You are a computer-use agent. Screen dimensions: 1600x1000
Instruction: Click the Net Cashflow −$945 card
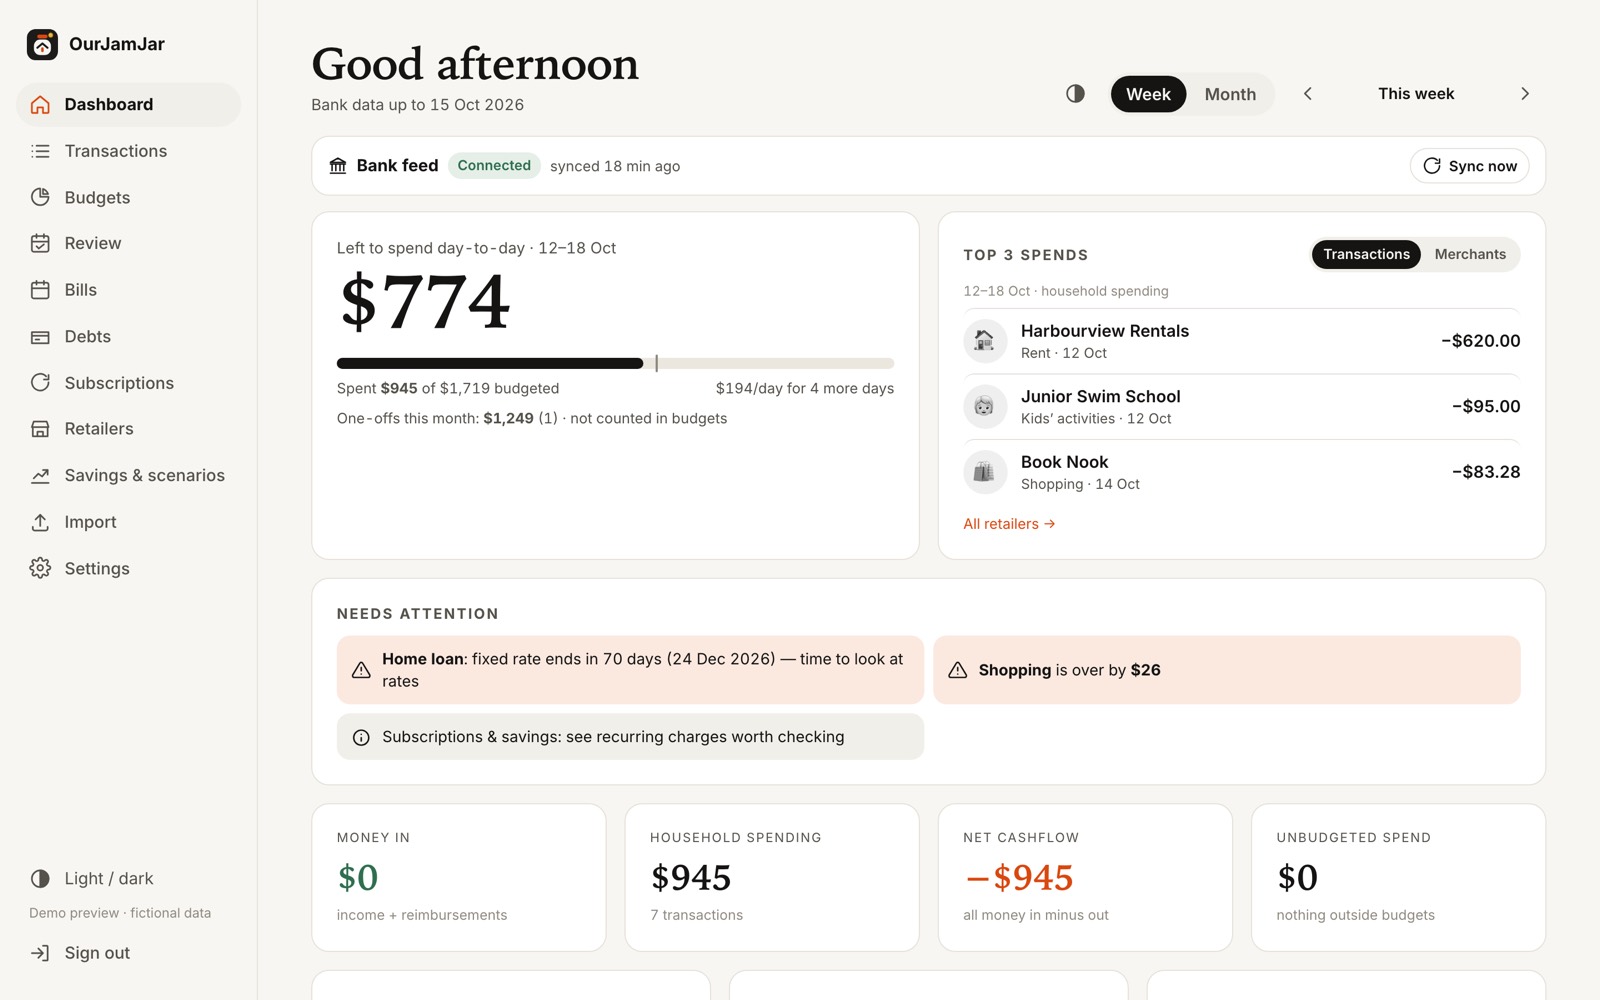(1085, 878)
